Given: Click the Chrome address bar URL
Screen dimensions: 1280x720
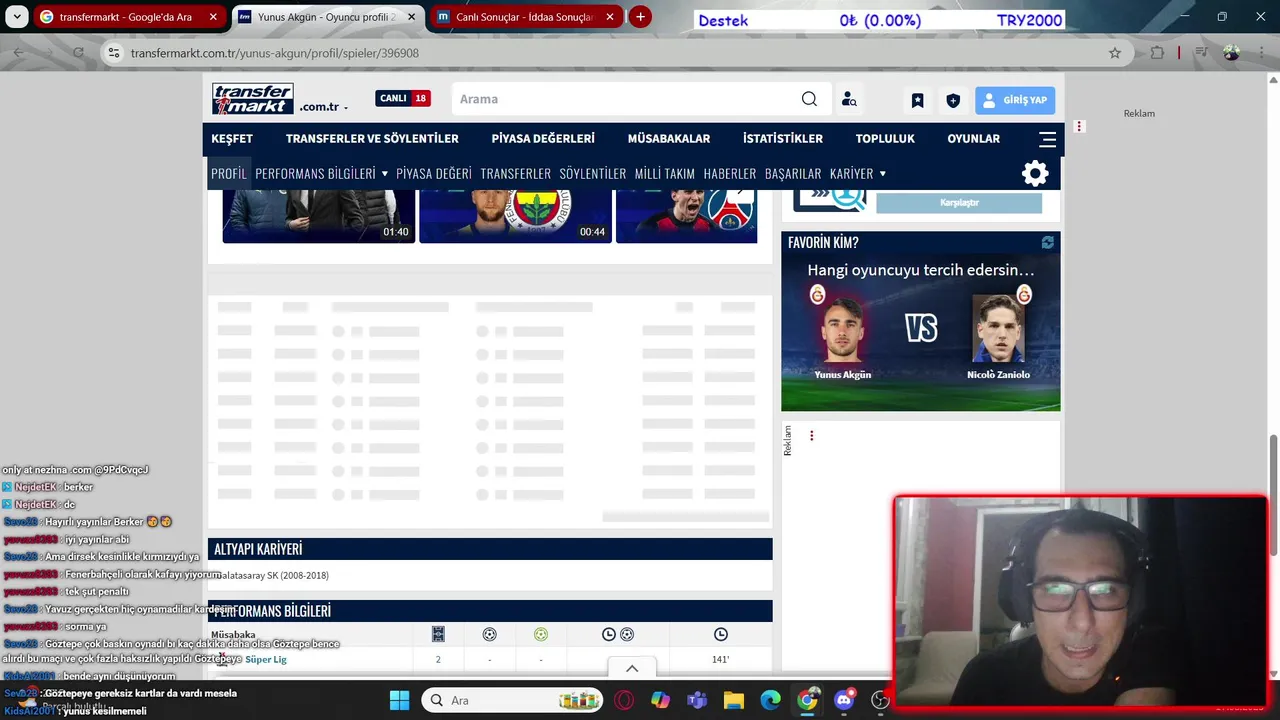Looking at the screenshot, I should (x=275, y=53).
